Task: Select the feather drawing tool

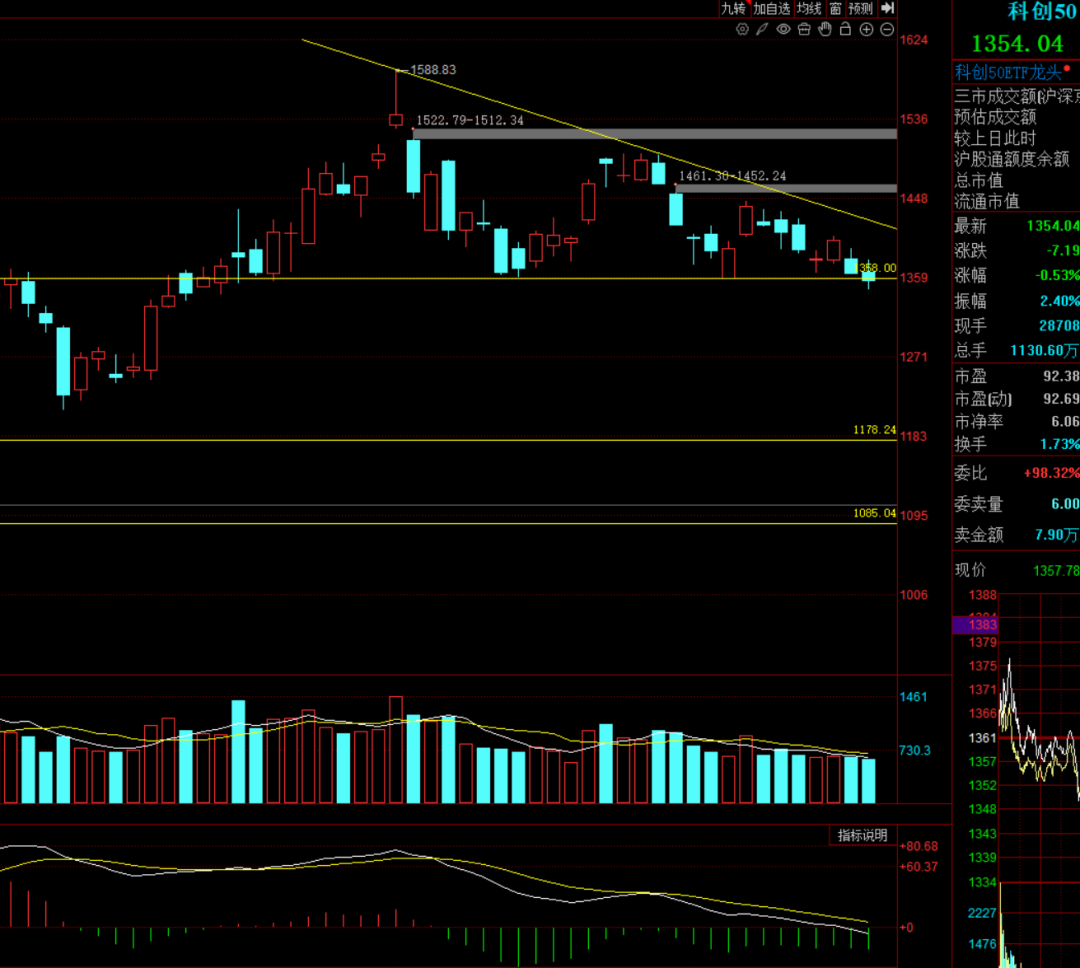Action: tap(762, 29)
